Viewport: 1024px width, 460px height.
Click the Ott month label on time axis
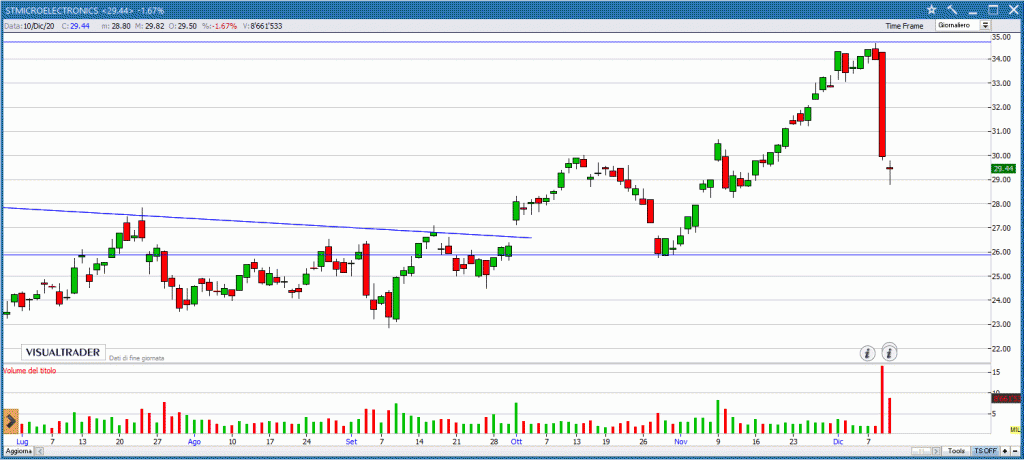tap(517, 441)
